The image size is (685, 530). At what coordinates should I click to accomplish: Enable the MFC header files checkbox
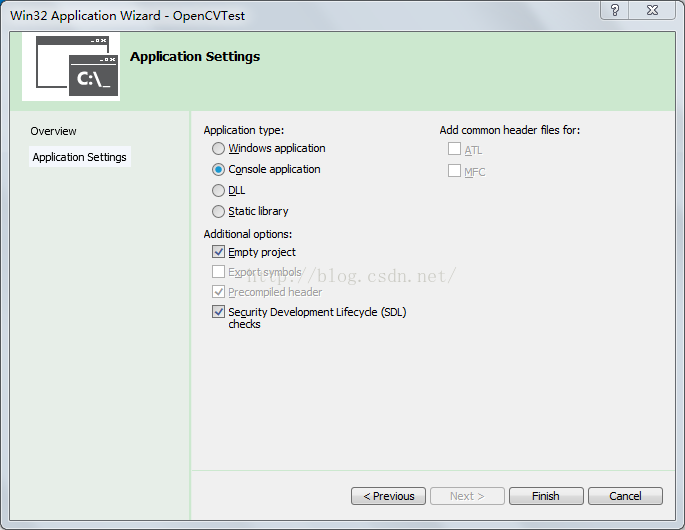coord(454,171)
